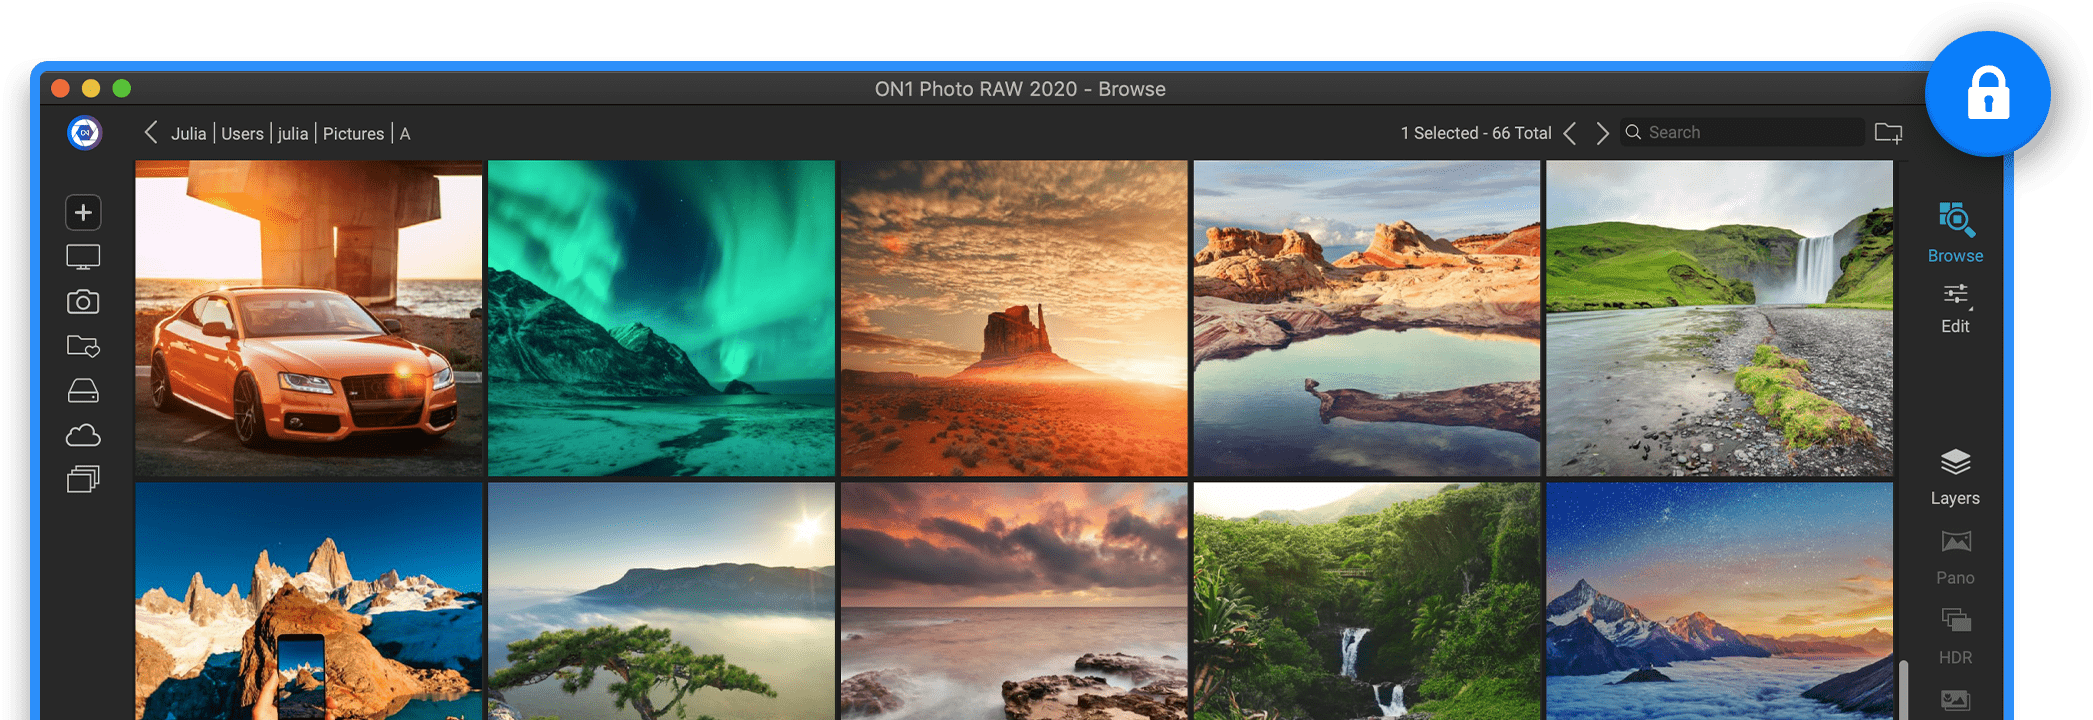This screenshot has height=720, width=2093.
Task: Click the ON1 logo icon
Action: tap(85, 133)
